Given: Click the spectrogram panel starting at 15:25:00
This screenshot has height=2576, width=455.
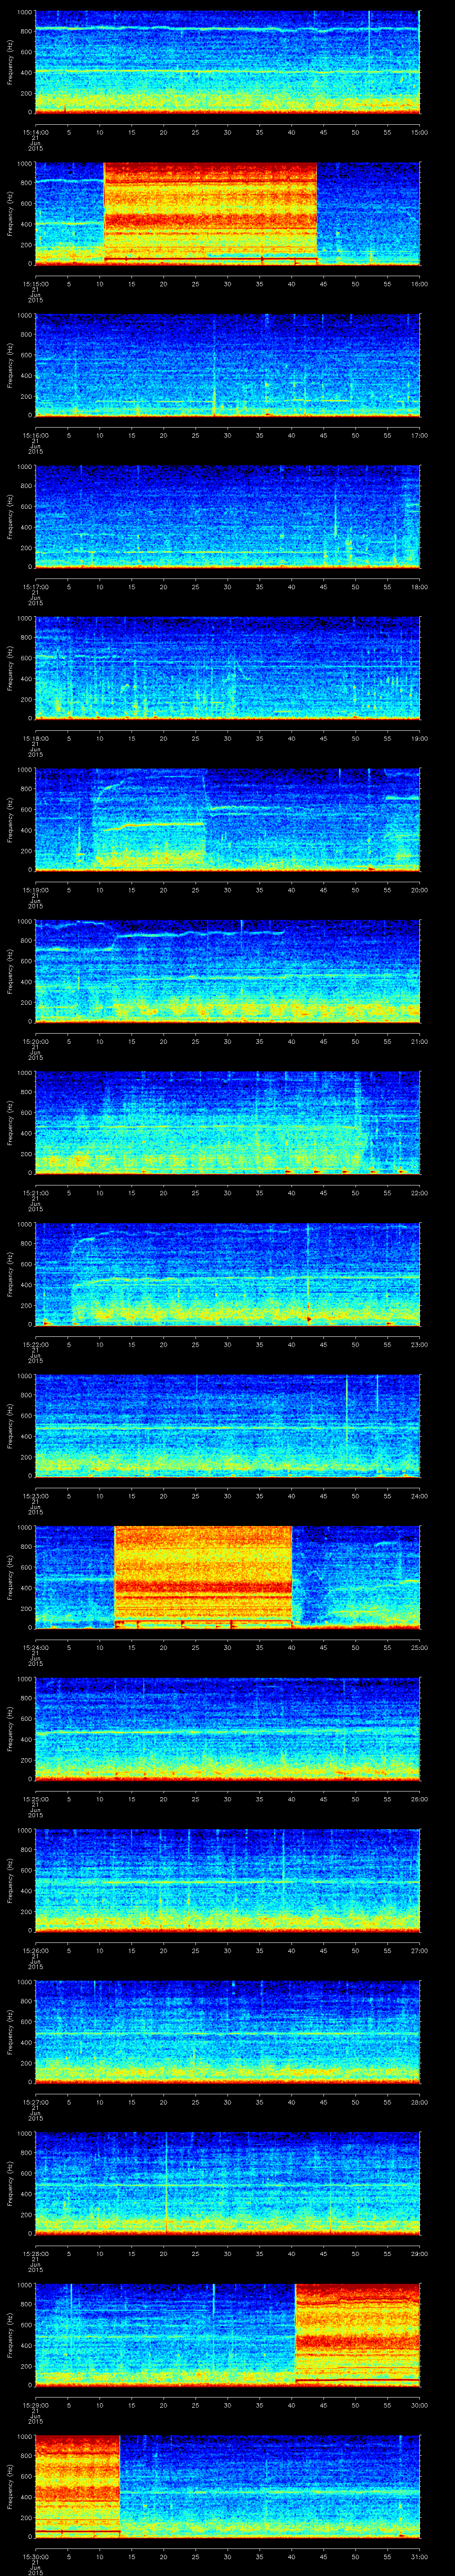Looking at the screenshot, I should (227, 1728).
